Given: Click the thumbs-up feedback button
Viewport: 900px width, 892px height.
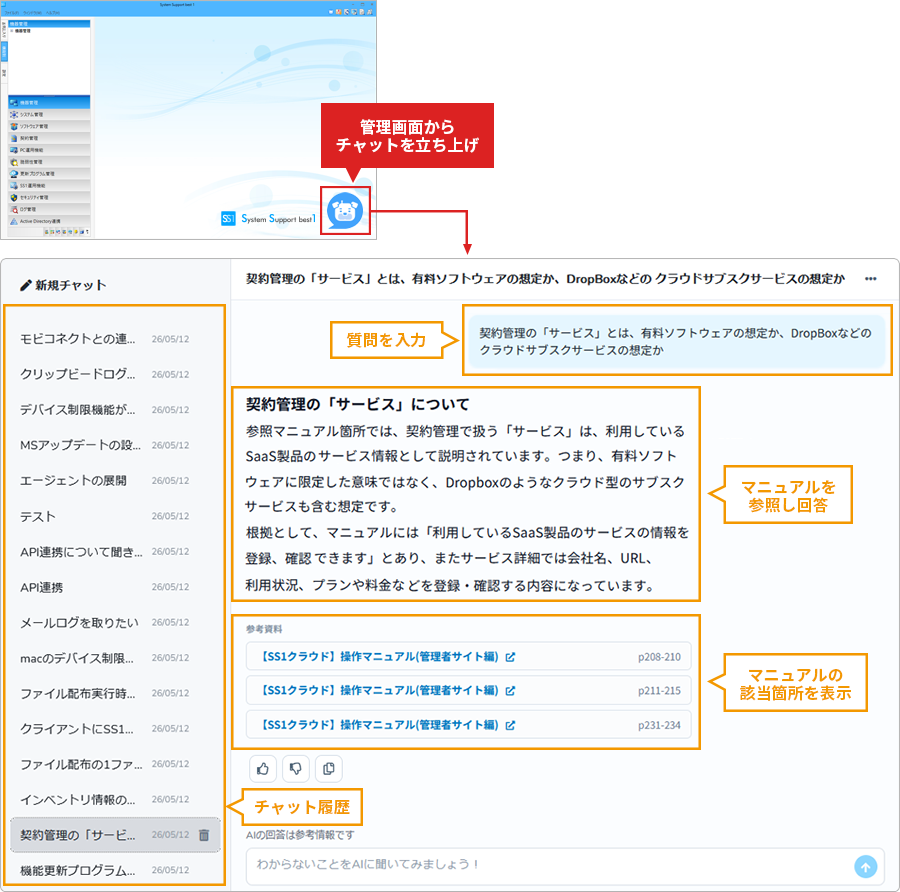Looking at the screenshot, I should click(x=263, y=769).
